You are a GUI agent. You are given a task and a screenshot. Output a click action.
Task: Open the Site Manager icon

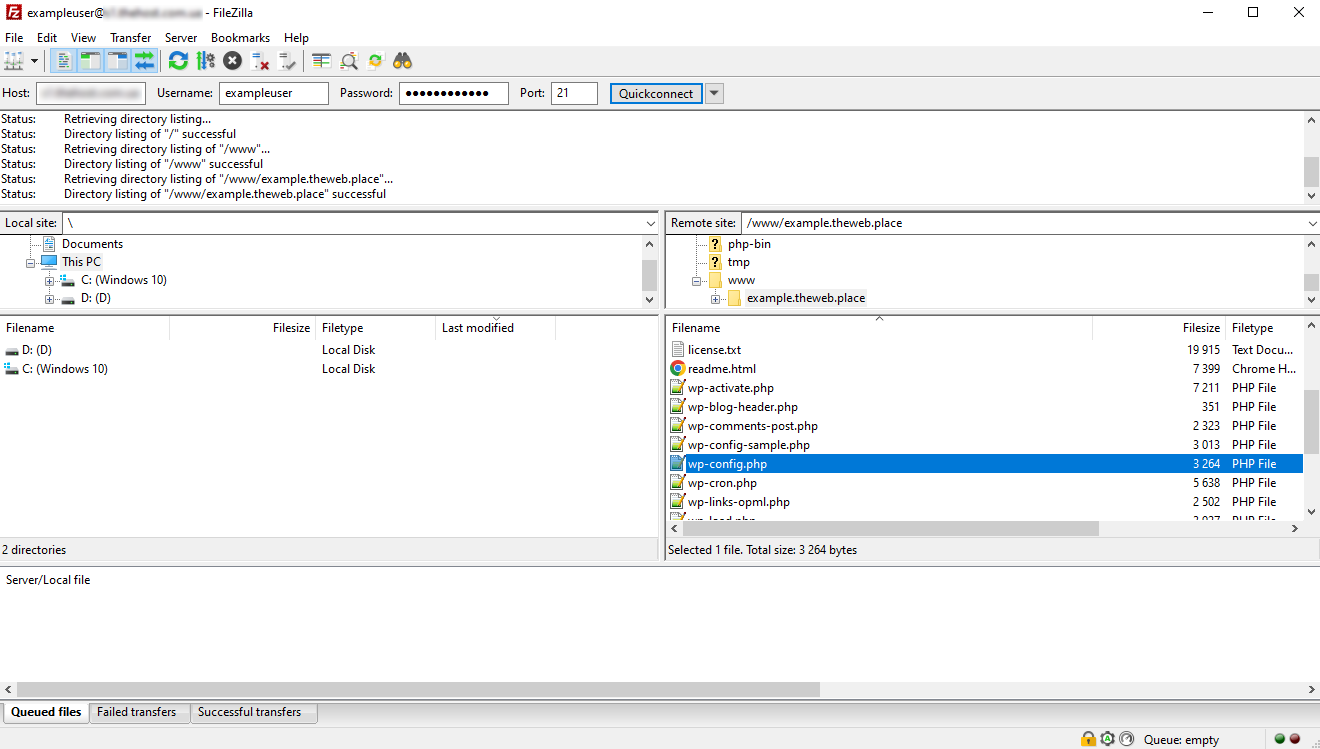[x=13, y=61]
